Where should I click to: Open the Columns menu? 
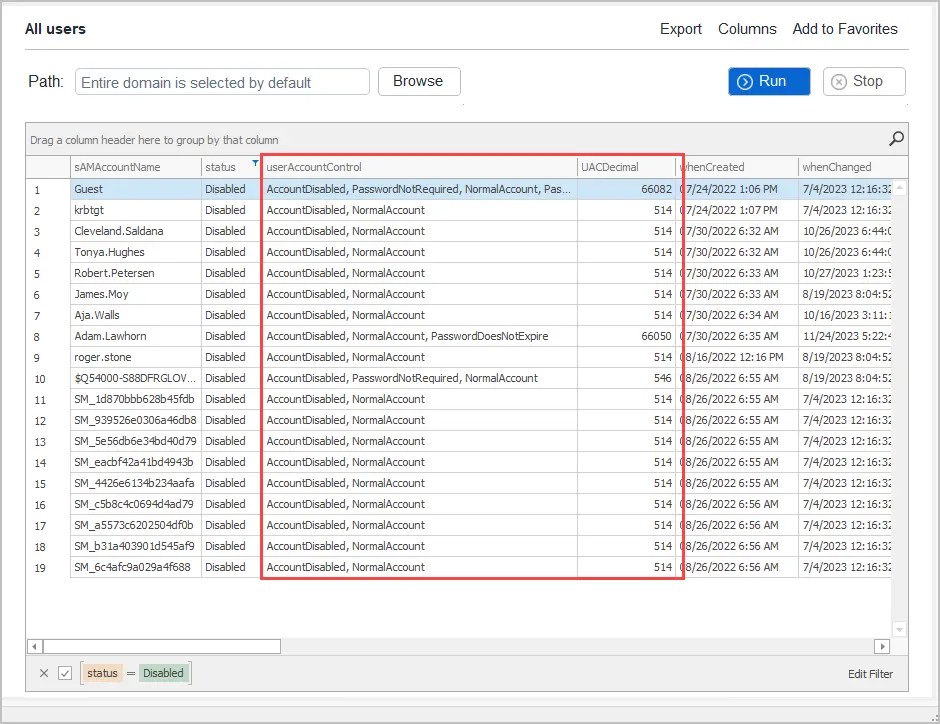point(747,29)
